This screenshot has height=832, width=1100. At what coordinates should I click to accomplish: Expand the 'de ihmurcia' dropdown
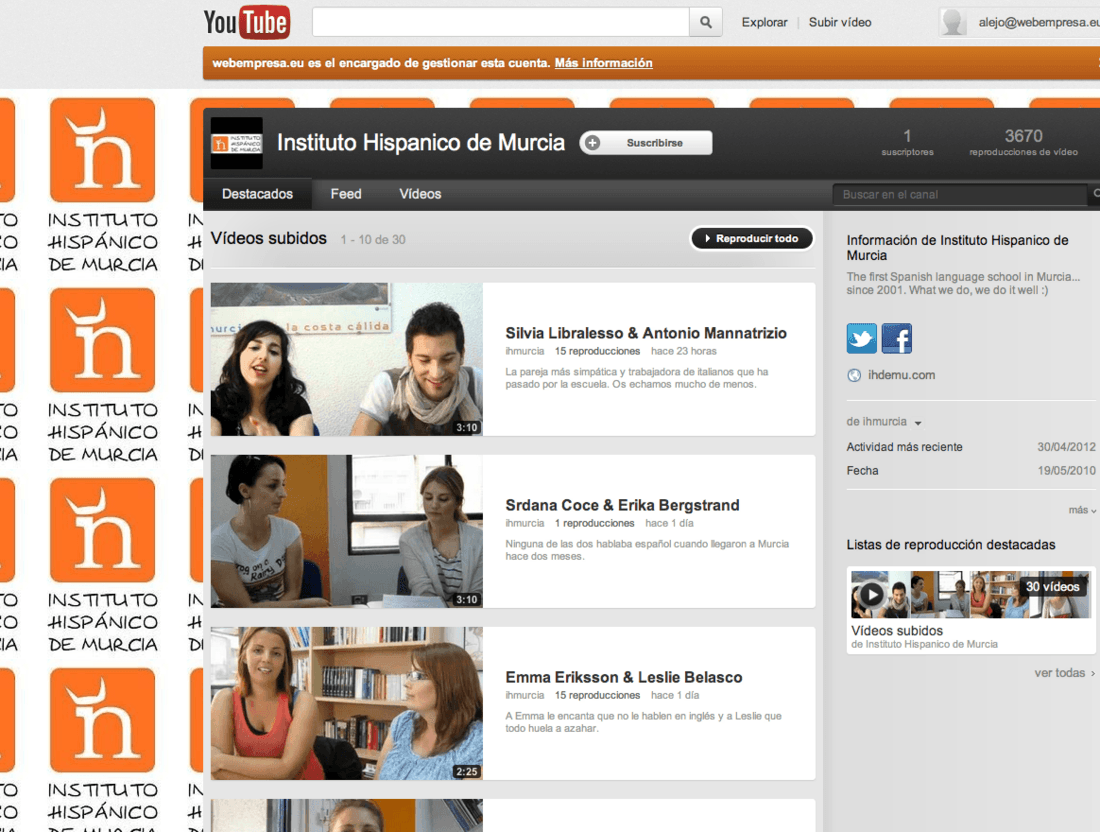tap(884, 422)
